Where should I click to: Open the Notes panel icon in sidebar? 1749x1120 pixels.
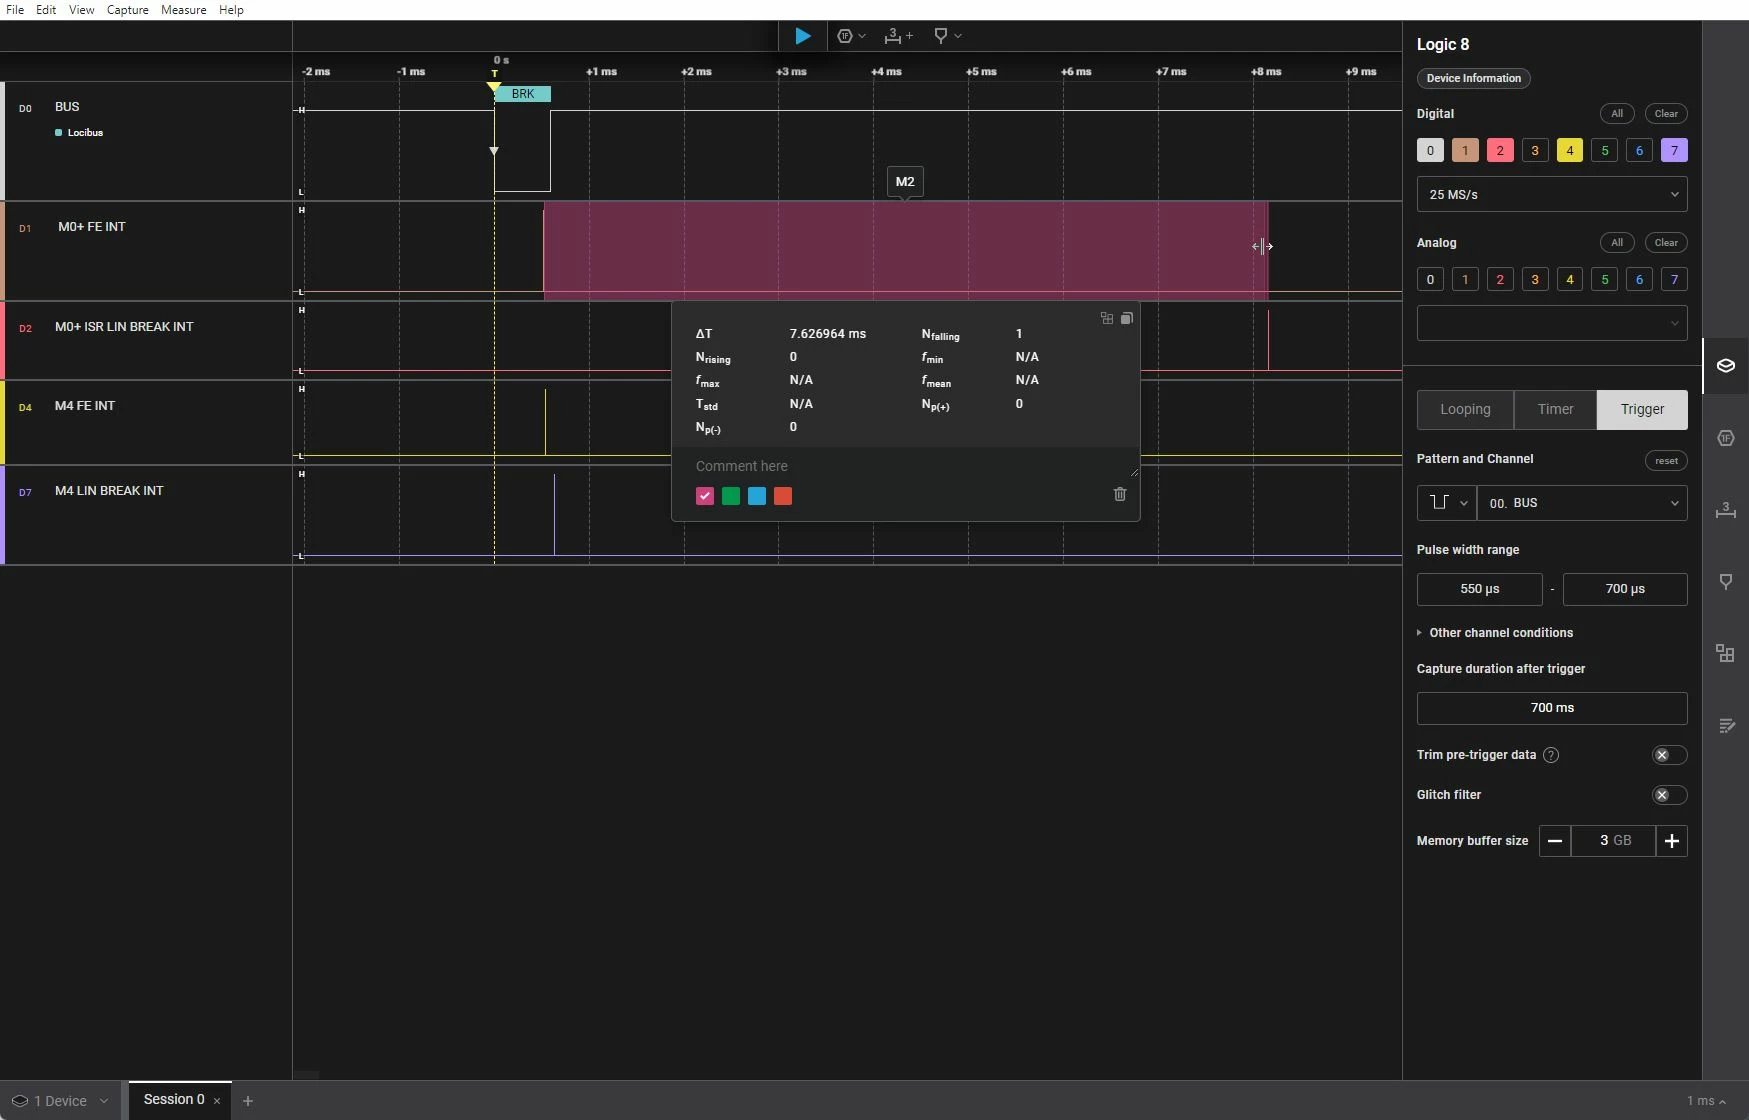[x=1725, y=726]
